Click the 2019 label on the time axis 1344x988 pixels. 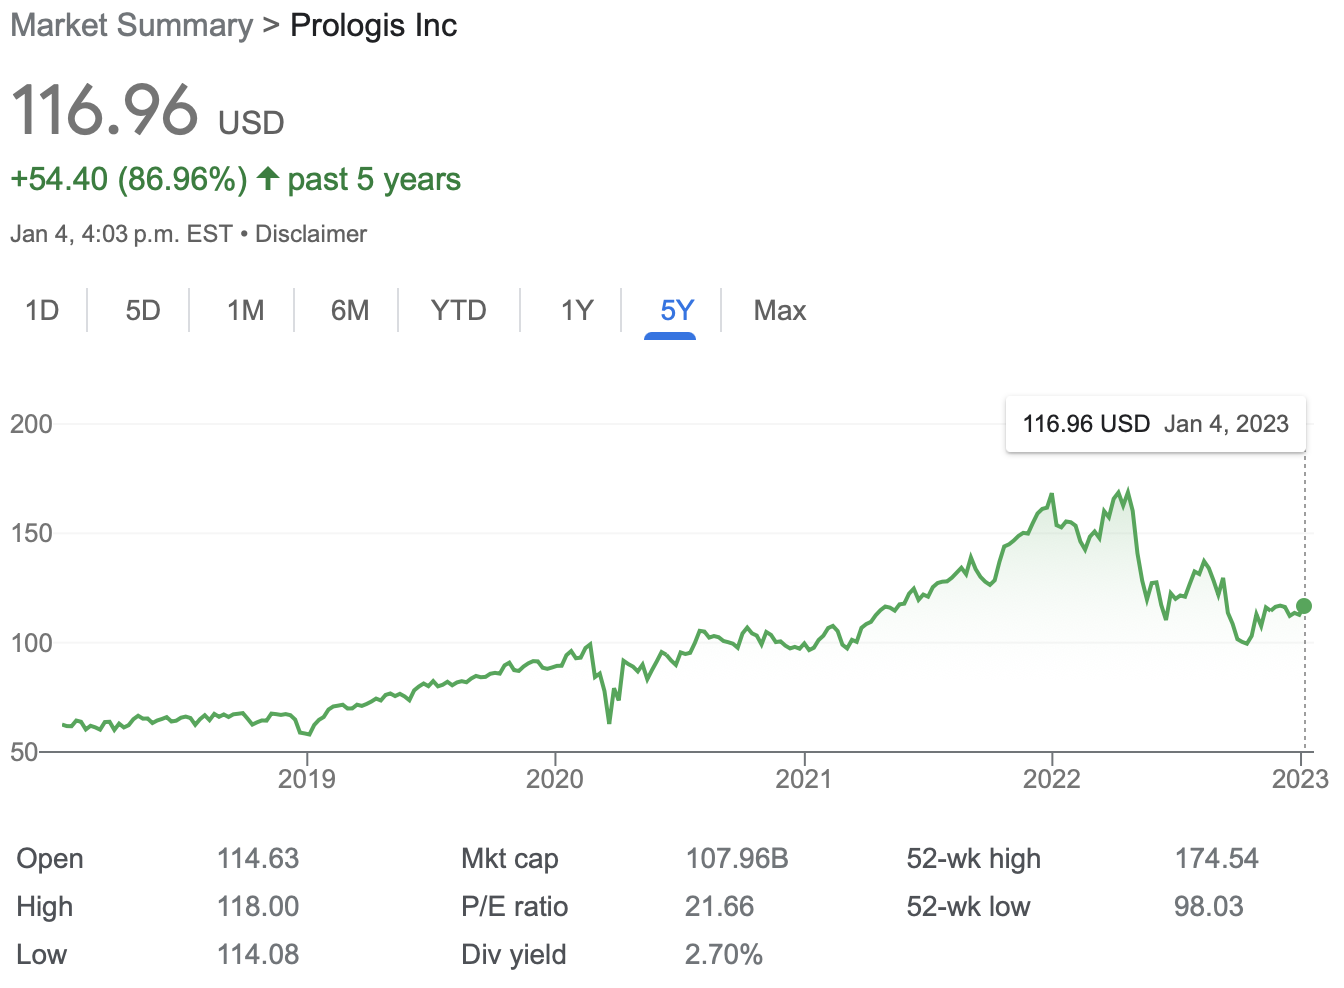pos(307,779)
